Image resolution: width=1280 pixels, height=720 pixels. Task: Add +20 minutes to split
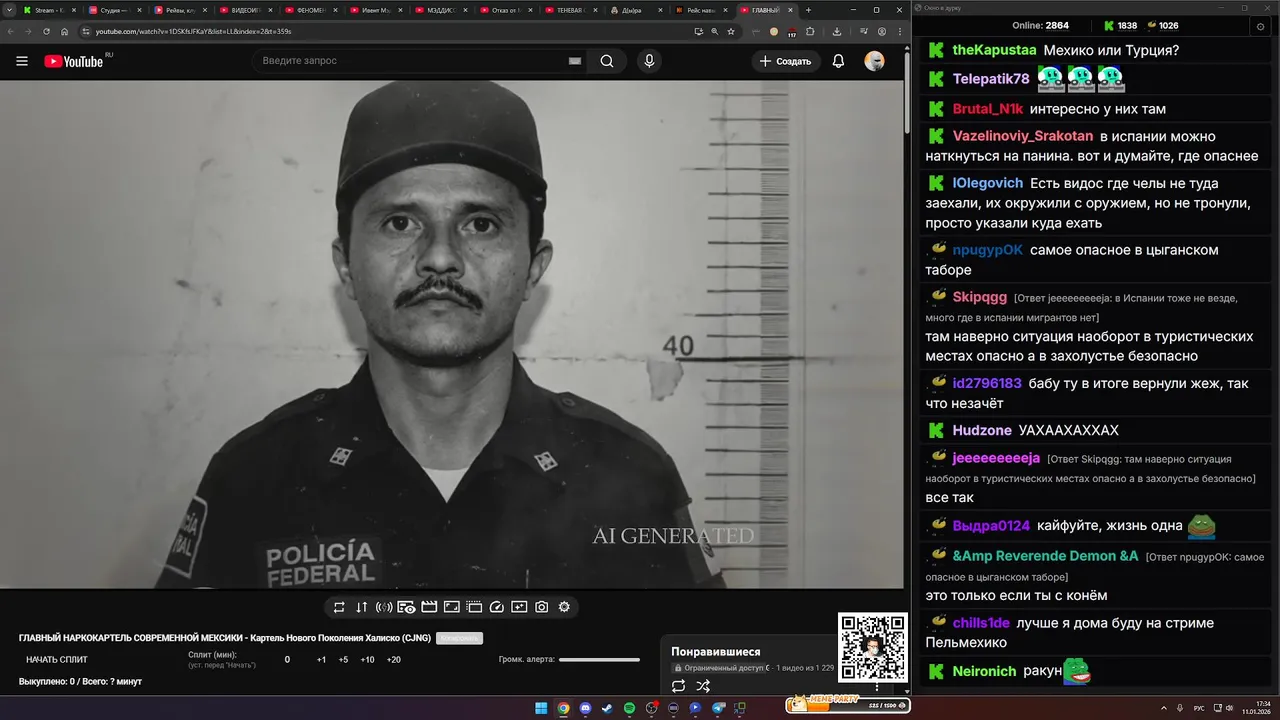(393, 660)
